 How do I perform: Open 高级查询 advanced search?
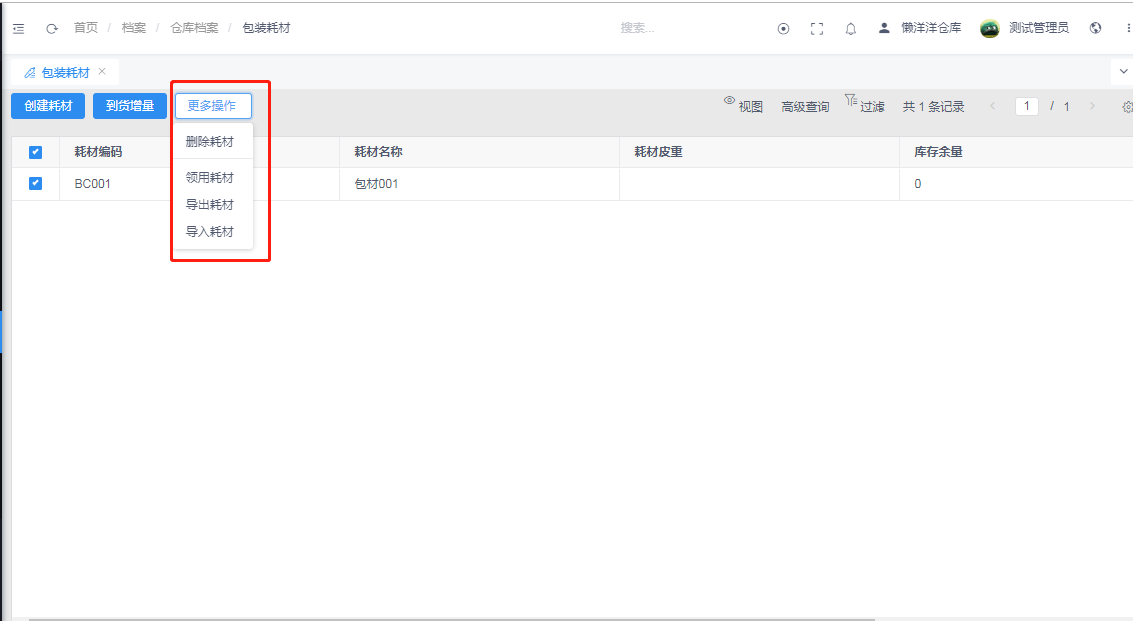click(805, 107)
